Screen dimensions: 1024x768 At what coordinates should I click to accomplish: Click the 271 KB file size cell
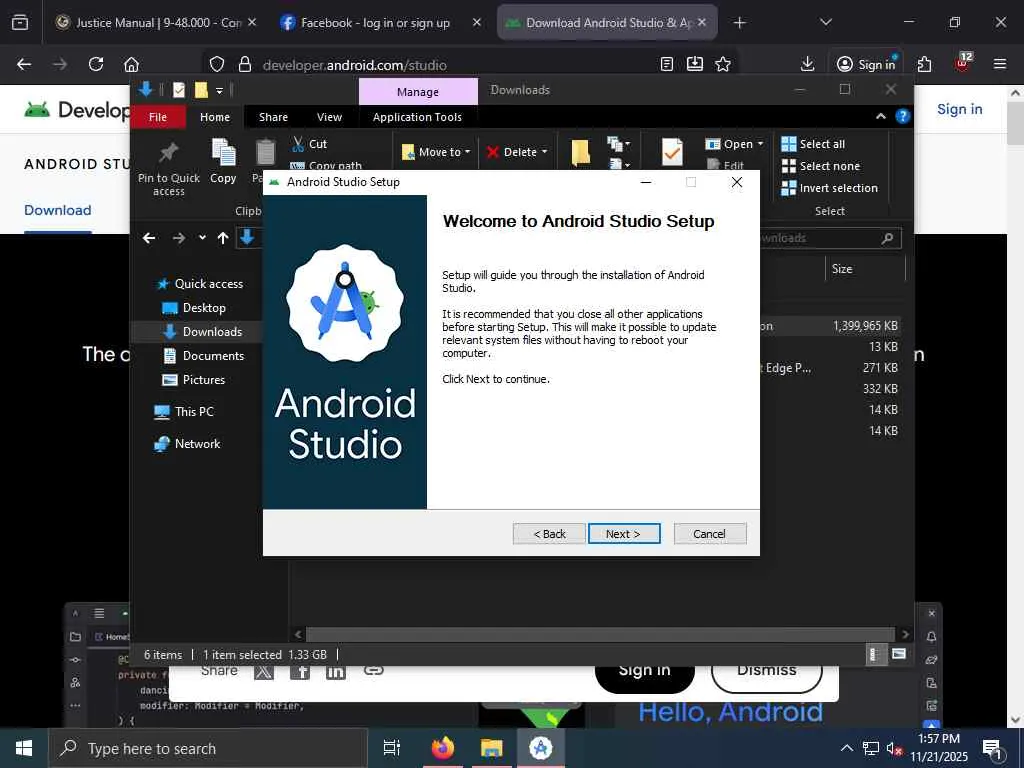tap(880, 368)
